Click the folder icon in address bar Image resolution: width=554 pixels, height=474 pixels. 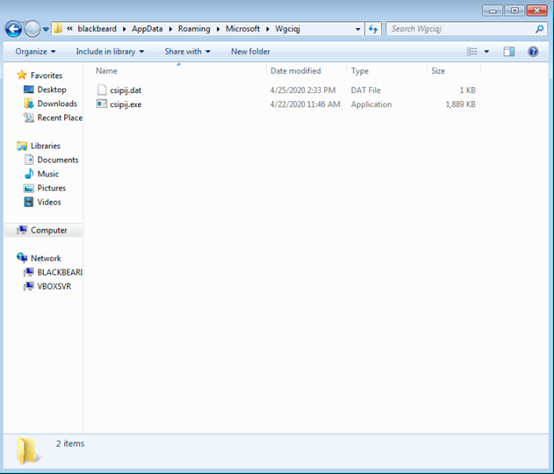tap(58, 29)
